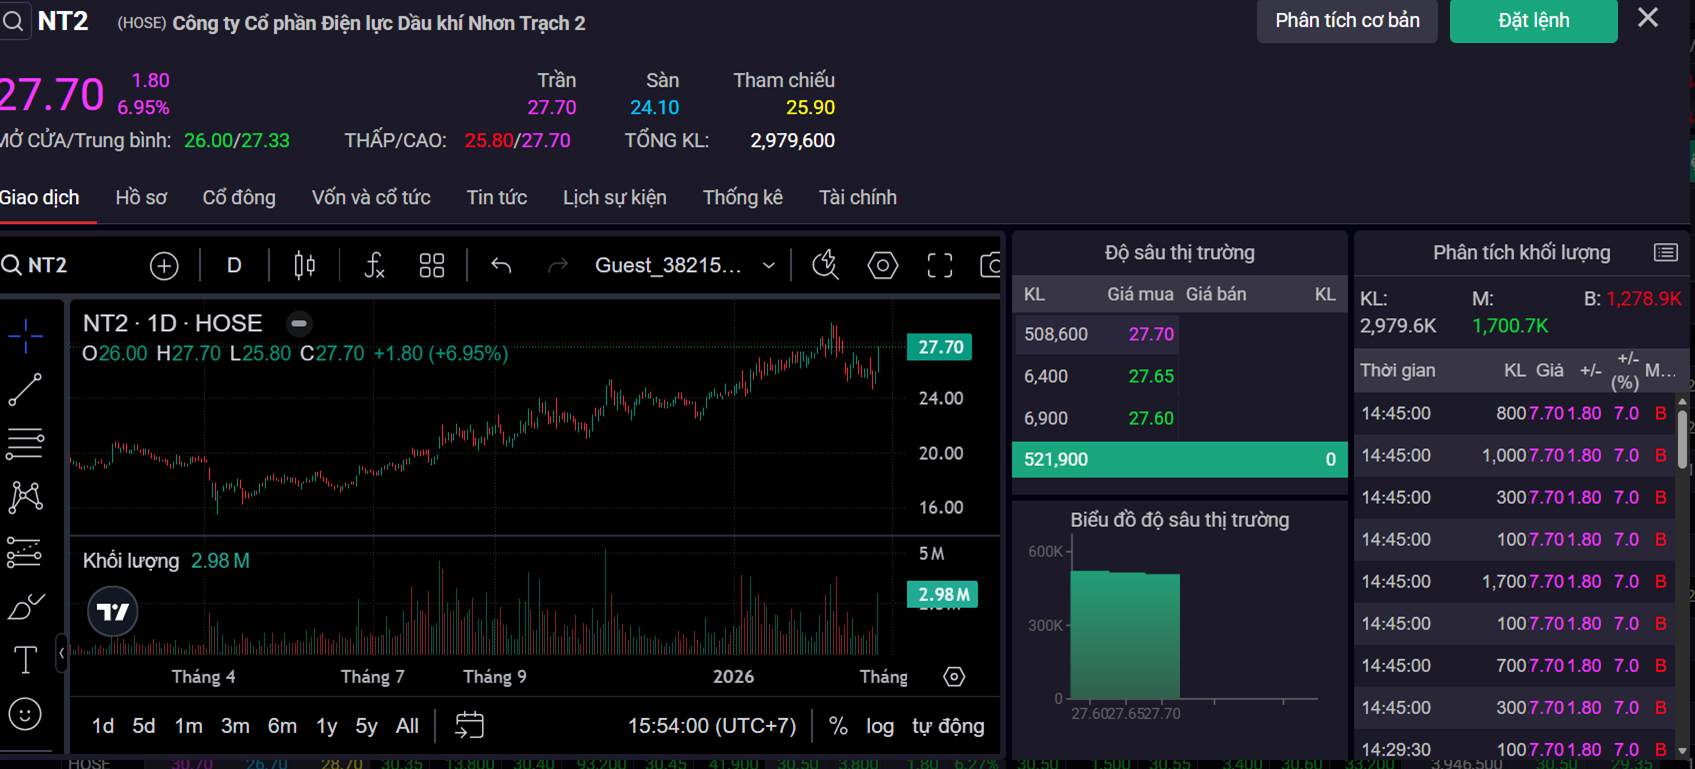Open the candlestick chart style selector
This screenshot has width=1695, height=769.
coord(305,265)
